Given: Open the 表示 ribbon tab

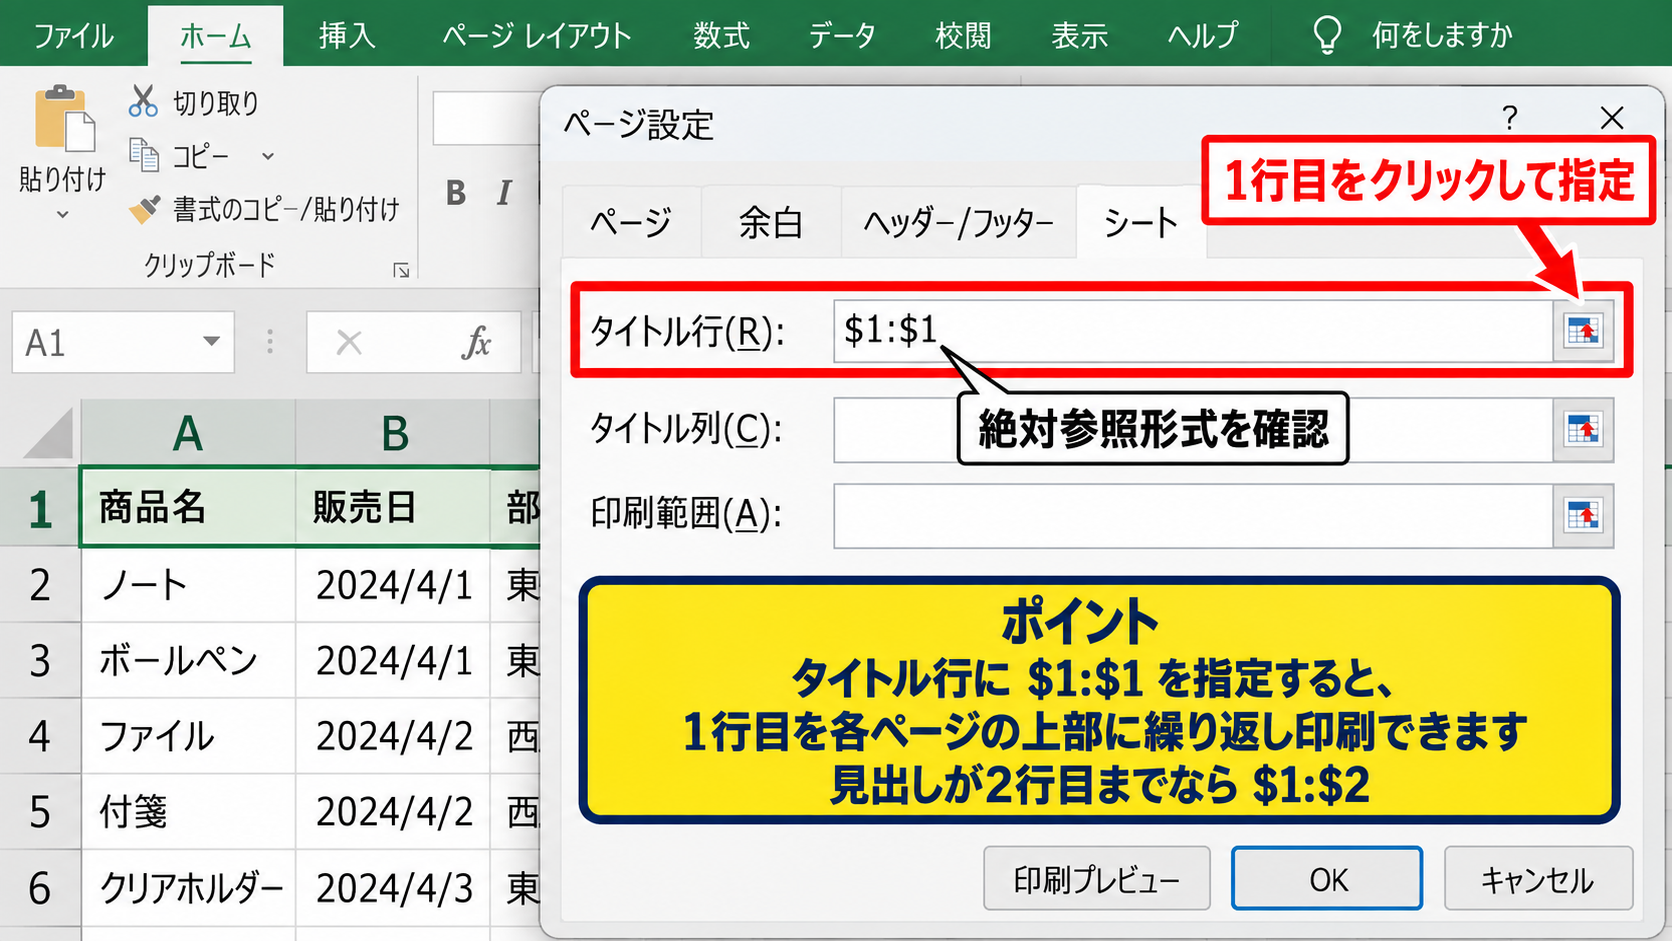Looking at the screenshot, I should (1079, 36).
